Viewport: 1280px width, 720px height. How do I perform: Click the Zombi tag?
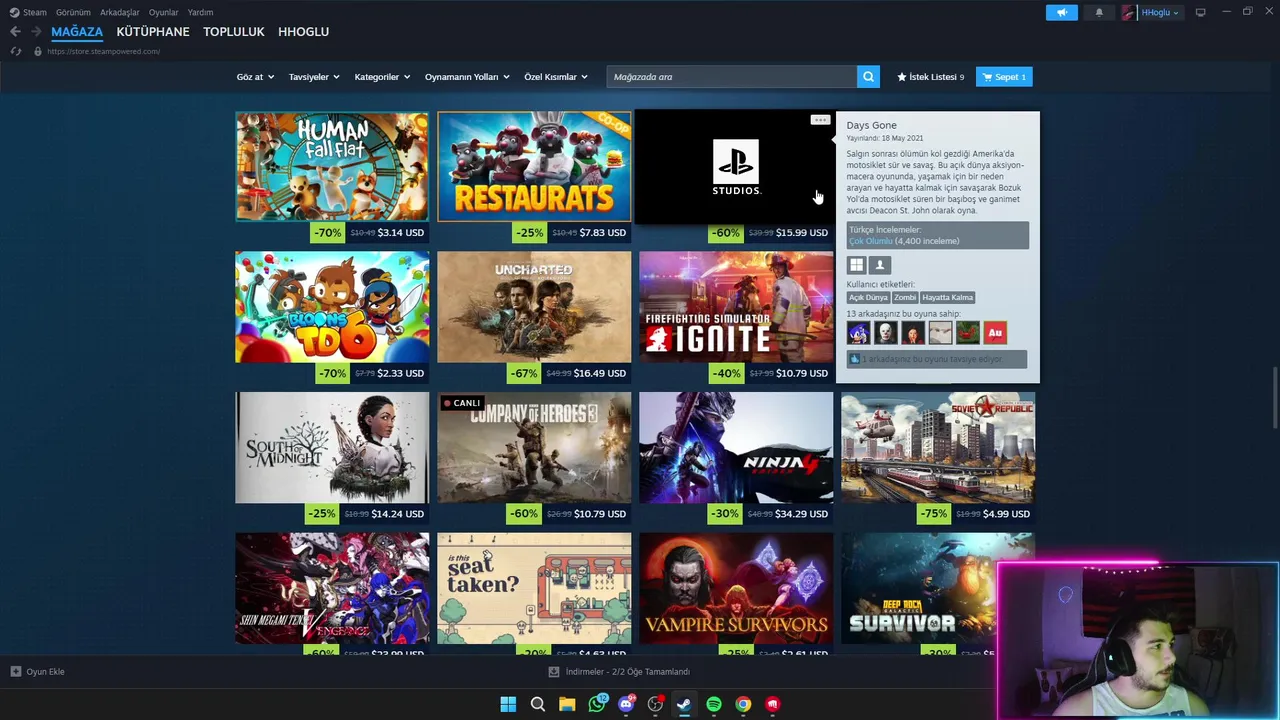point(905,297)
